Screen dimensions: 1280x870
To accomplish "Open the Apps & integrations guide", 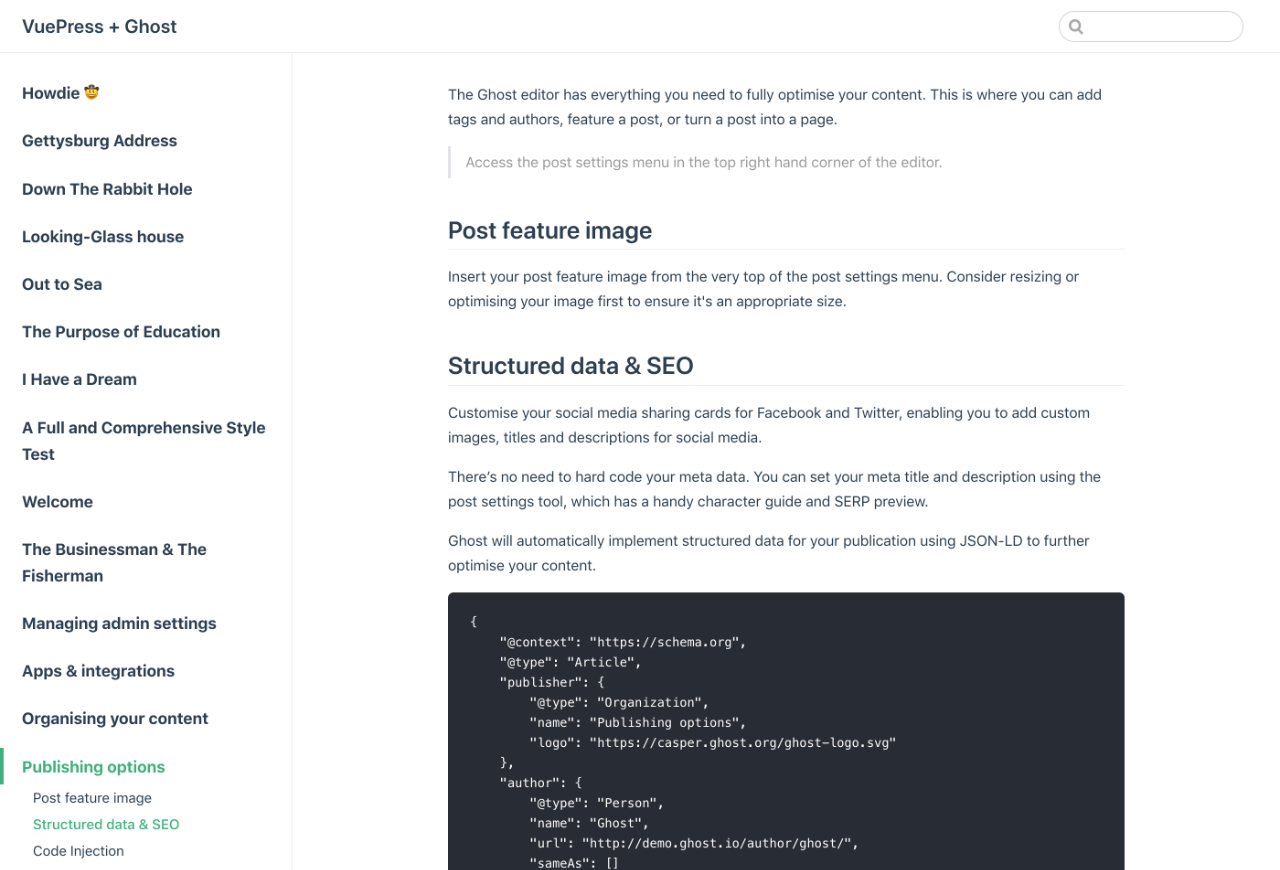I will coord(98,671).
